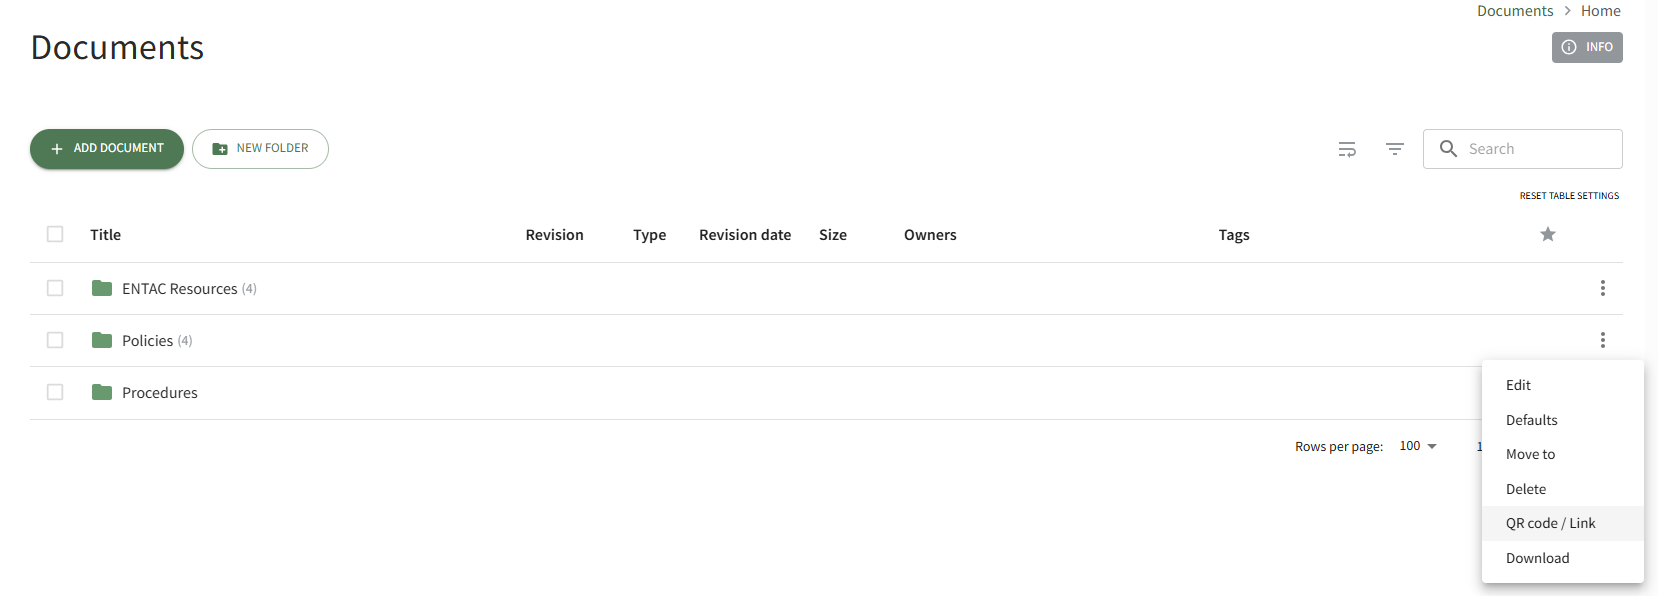Tick the Procedures row checkbox
The image size is (1658, 596).
(x=55, y=392)
